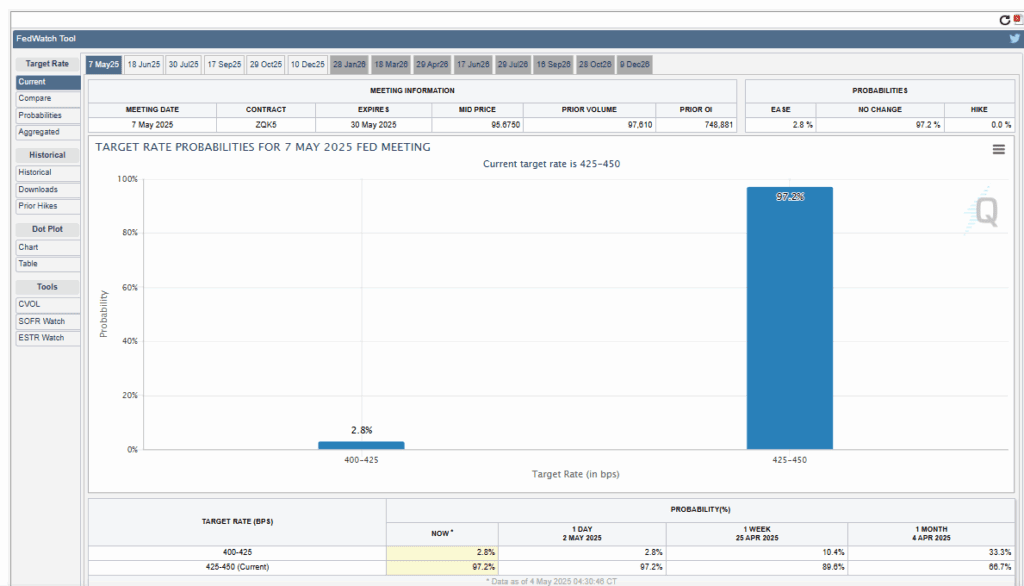Select the 28 Jan26 meeting tab
Image resolution: width=1024 pixels, height=586 pixels.
pos(349,64)
